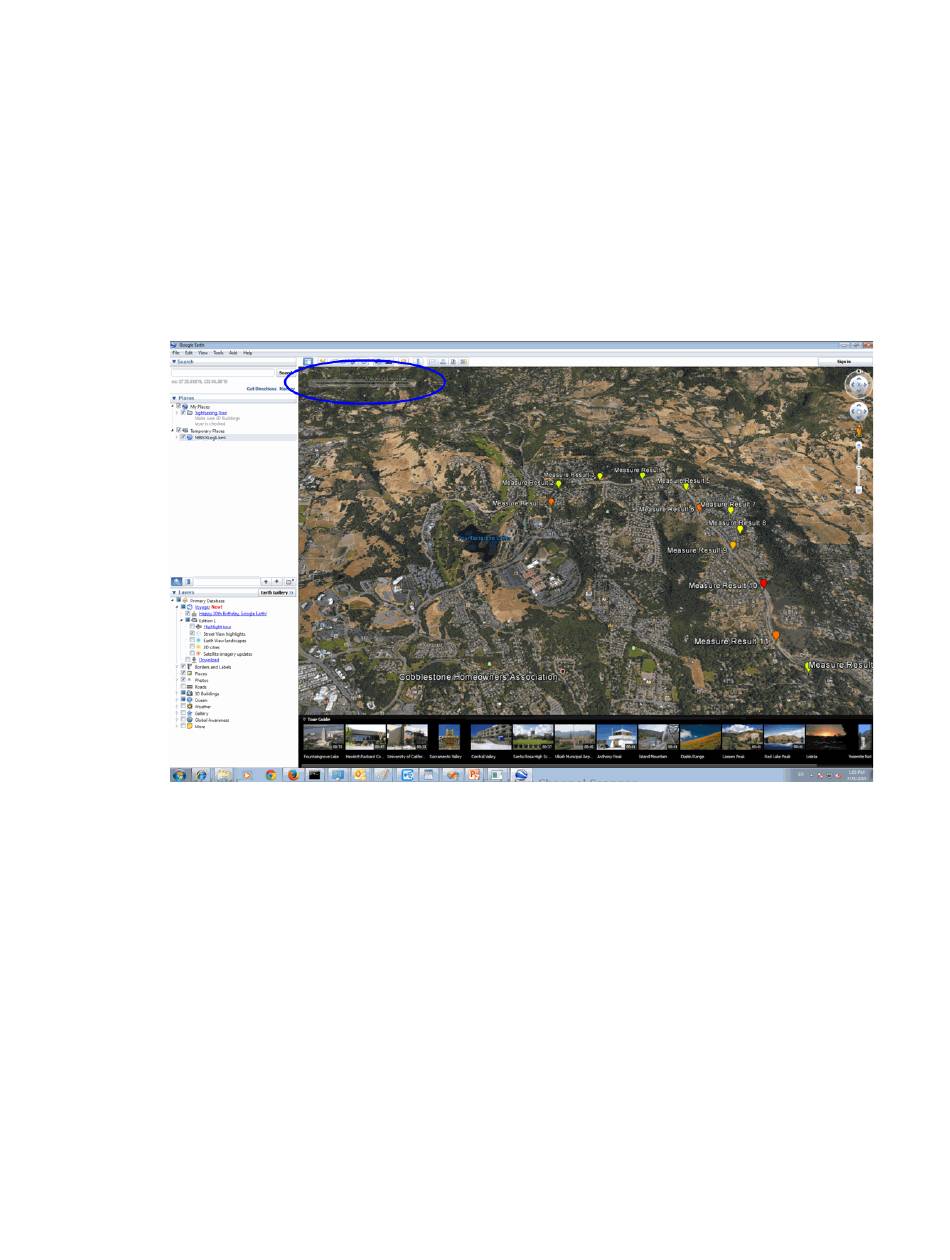
Task: Select the Street View pegman icon
Action: point(859,431)
